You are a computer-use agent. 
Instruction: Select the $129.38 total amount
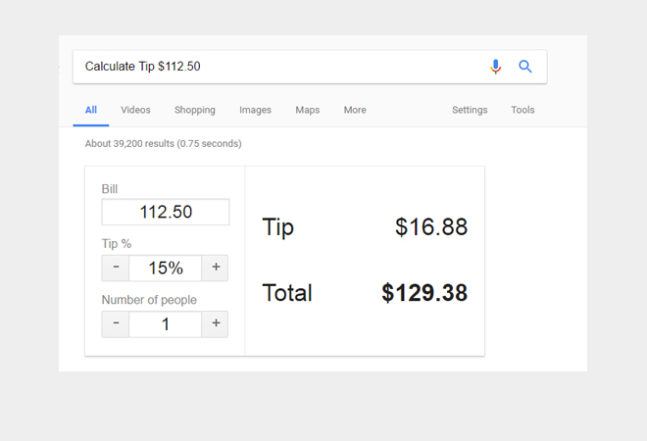(x=424, y=293)
